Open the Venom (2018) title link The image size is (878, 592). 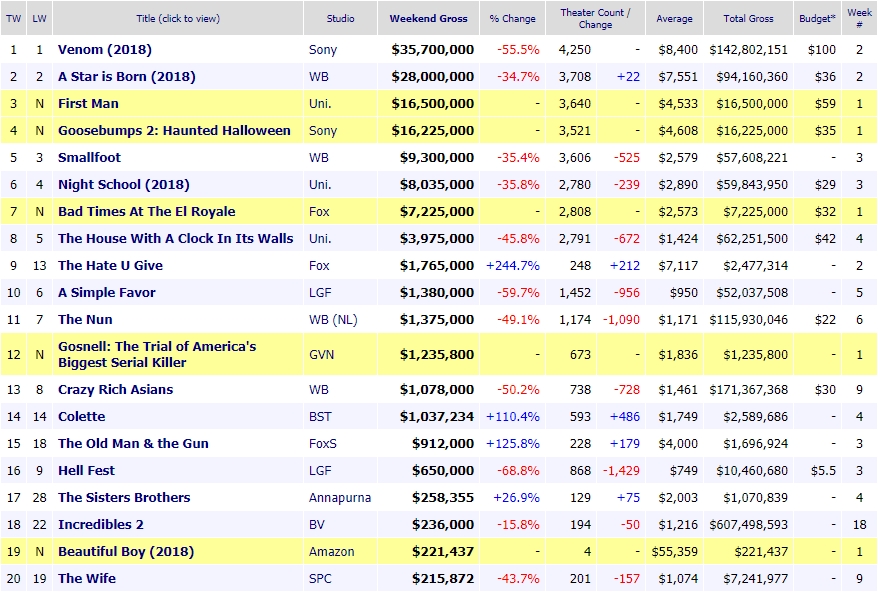(x=105, y=50)
